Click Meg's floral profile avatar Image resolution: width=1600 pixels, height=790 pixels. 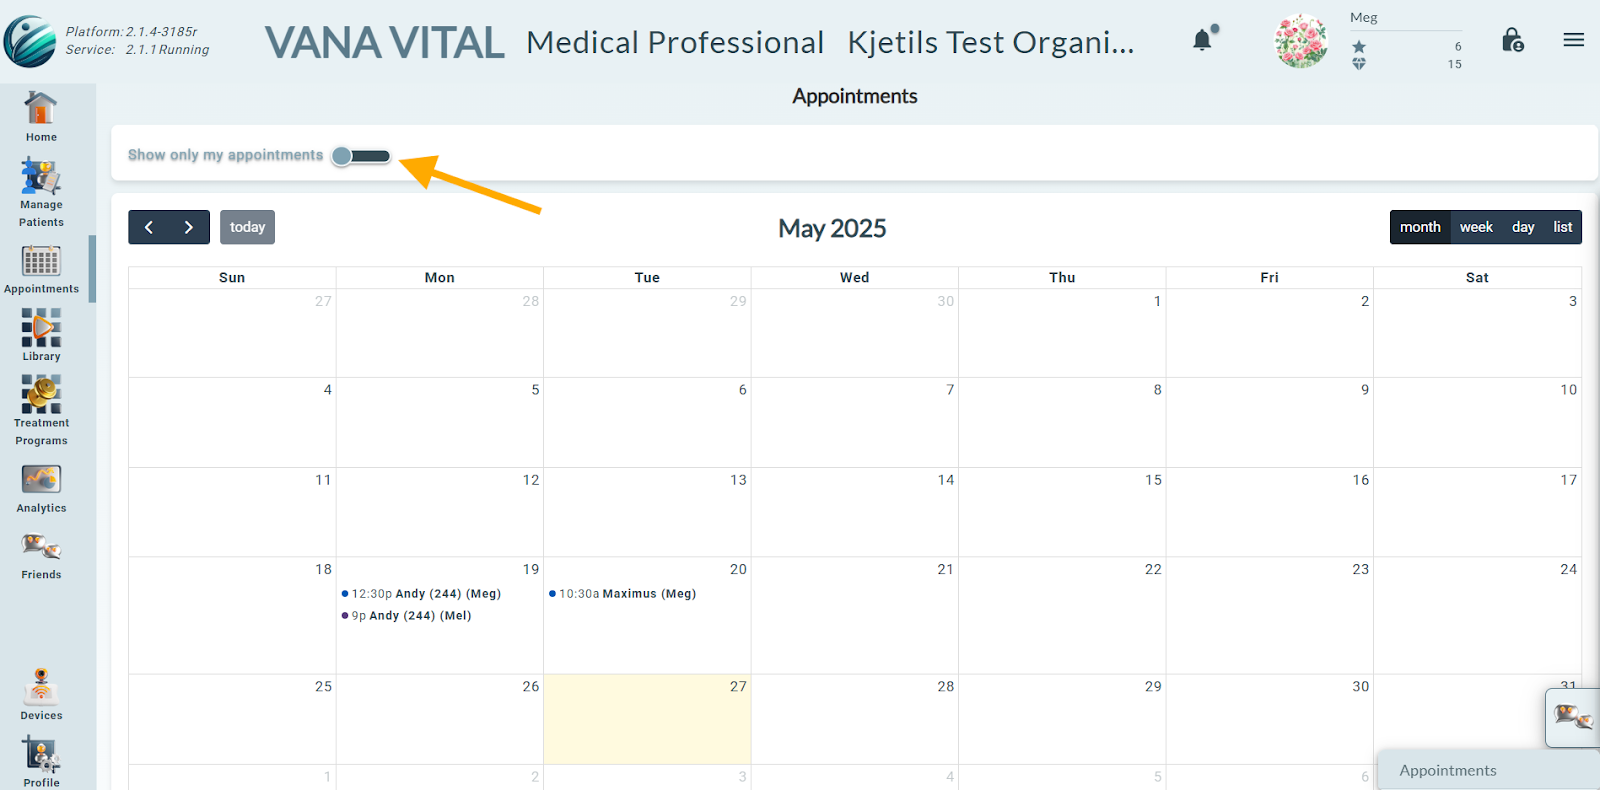pos(1301,41)
